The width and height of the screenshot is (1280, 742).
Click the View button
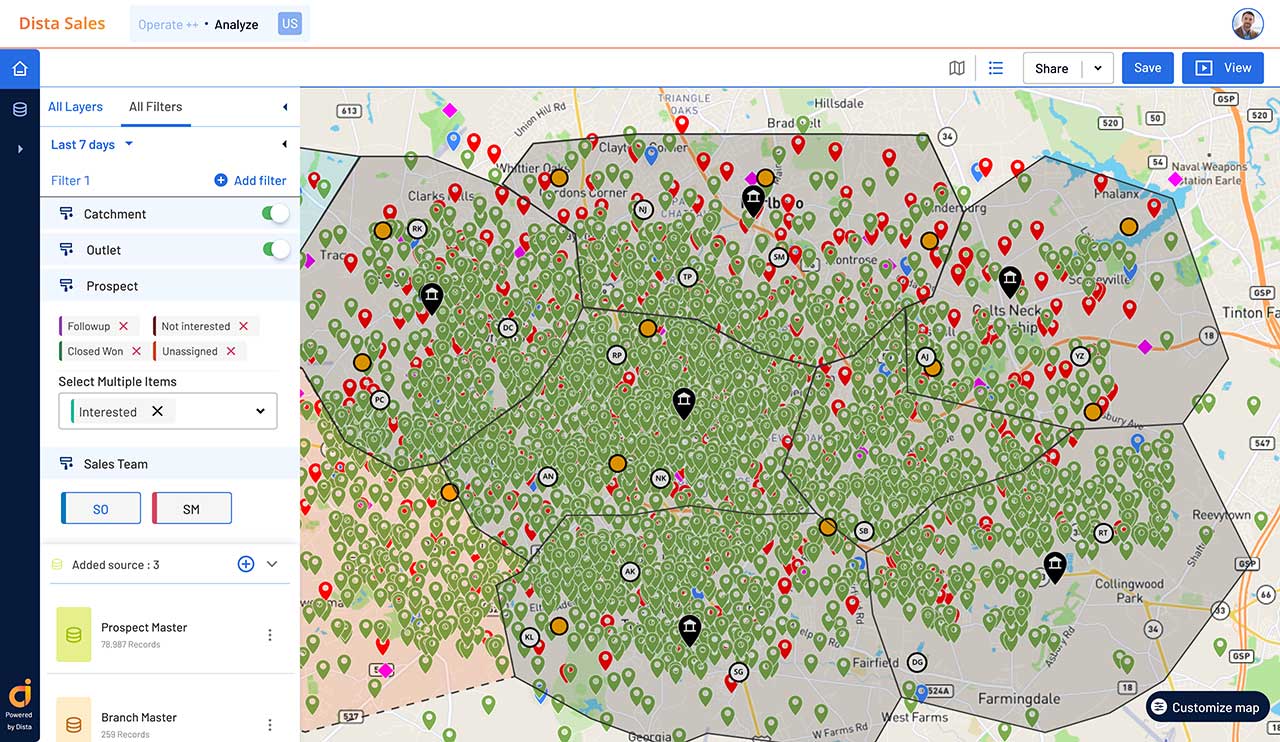click(x=1223, y=68)
